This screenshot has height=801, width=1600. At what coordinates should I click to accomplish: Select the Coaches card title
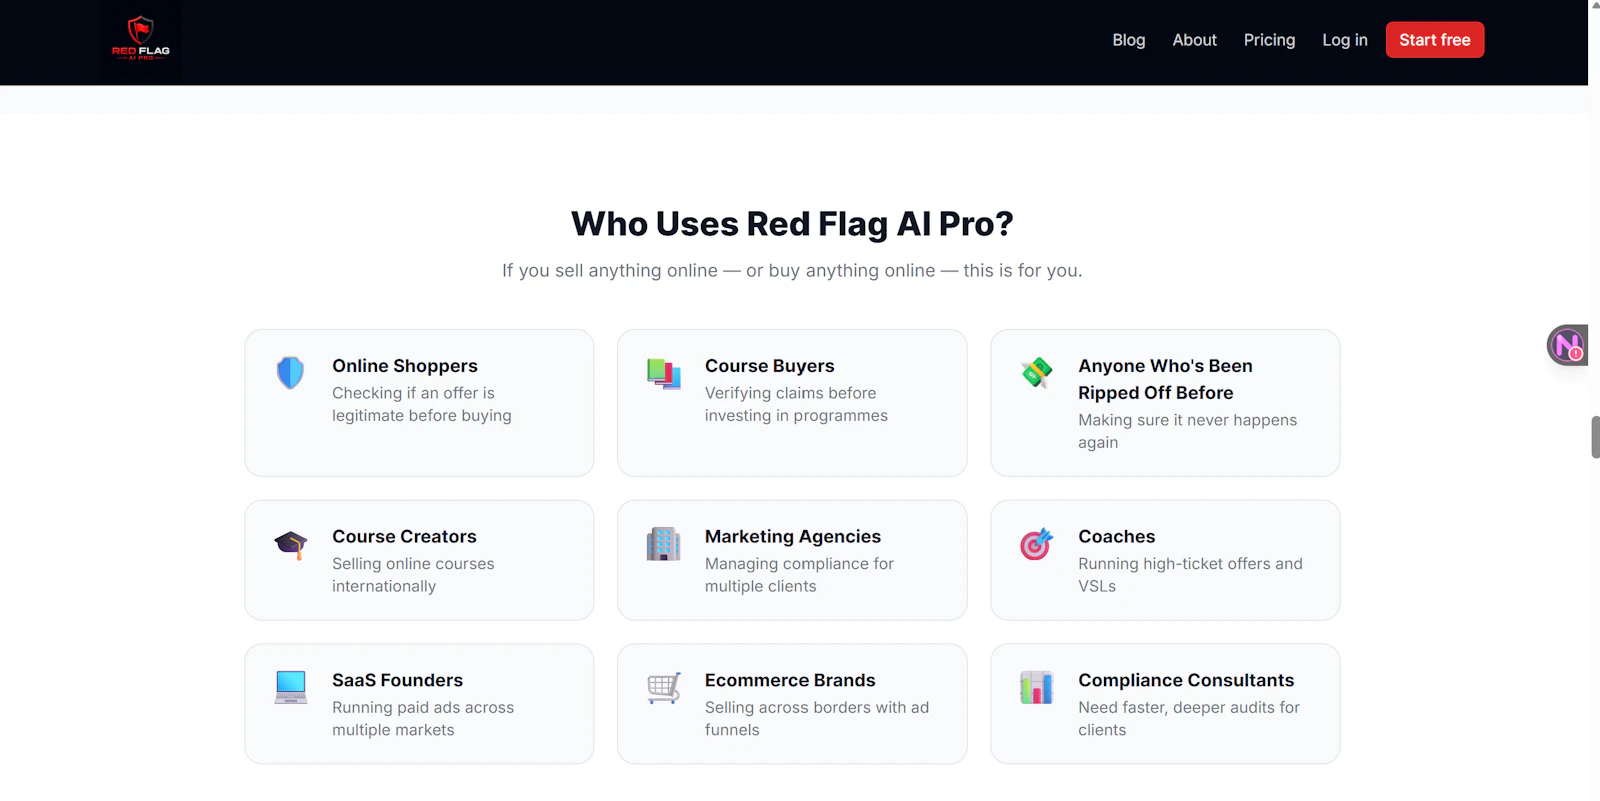[x=1116, y=537]
